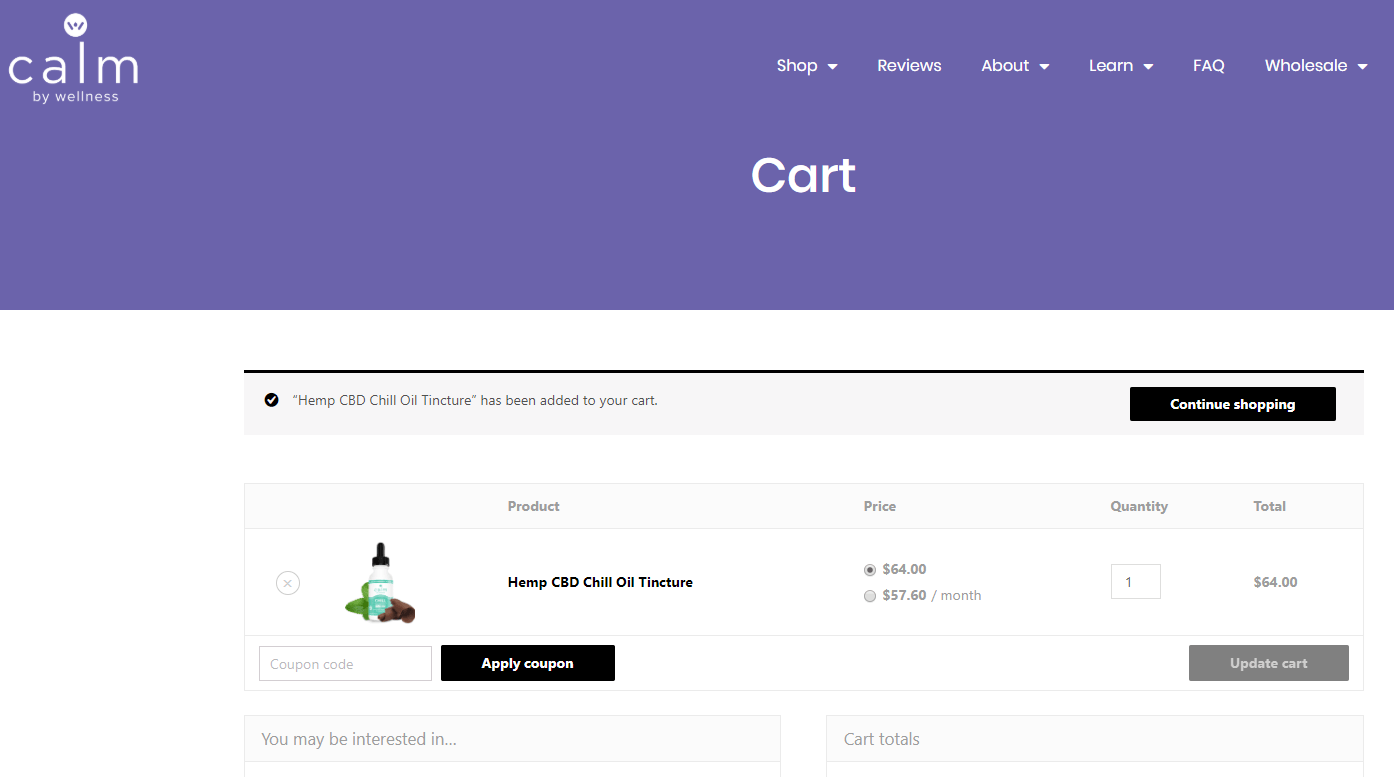
Task: Choose the $57.60 per month subscription option
Action: click(870, 595)
